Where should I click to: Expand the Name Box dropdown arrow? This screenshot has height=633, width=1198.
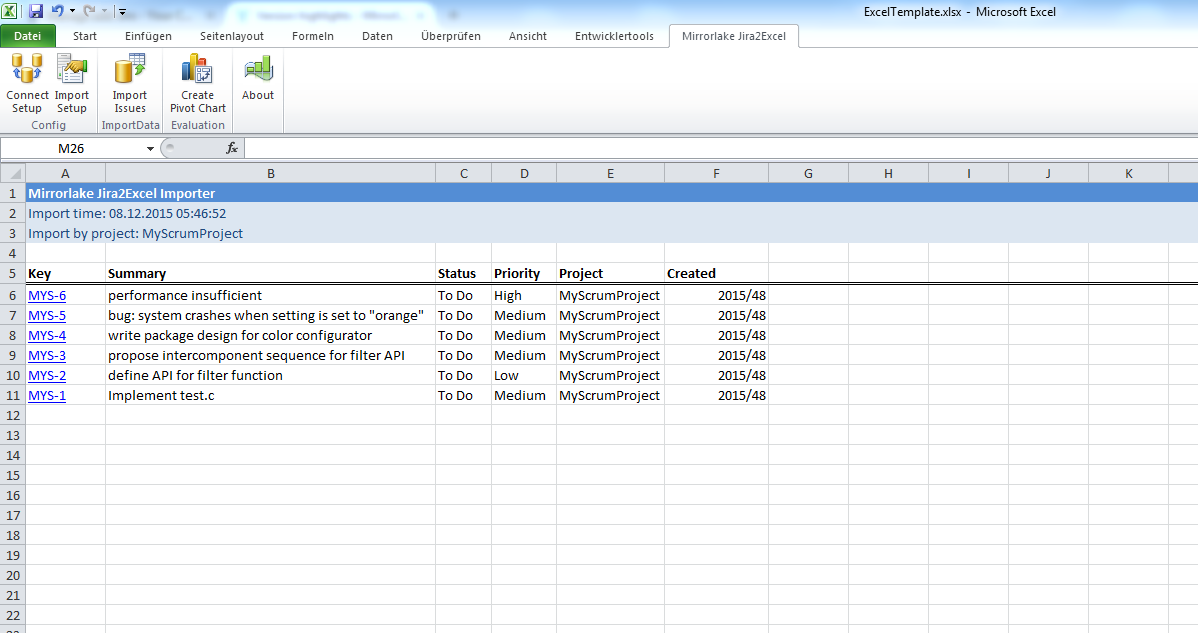pos(150,148)
